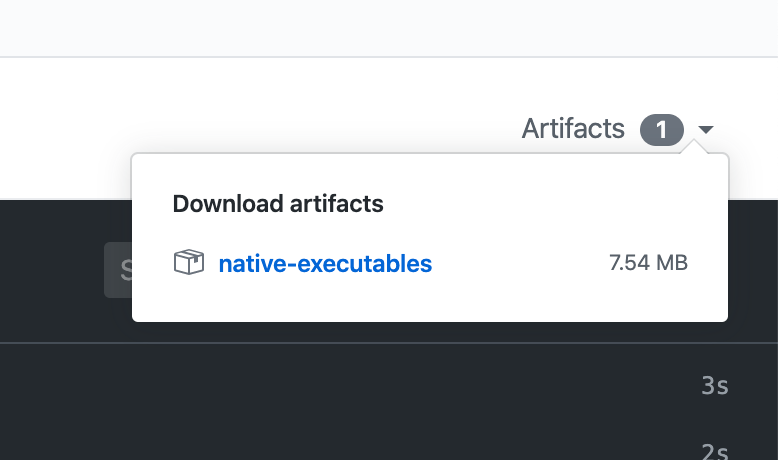Click the package icon beside native-executables
This screenshot has width=778, height=460.
[188, 264]
